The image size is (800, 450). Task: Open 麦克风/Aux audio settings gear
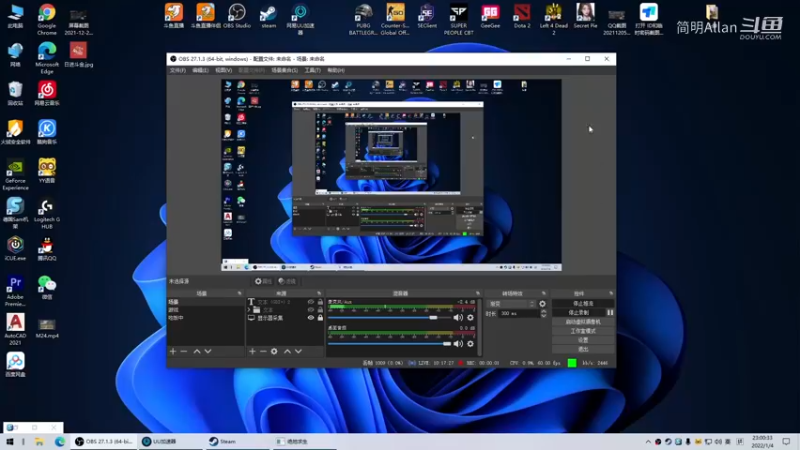click(x=470, y=317)
